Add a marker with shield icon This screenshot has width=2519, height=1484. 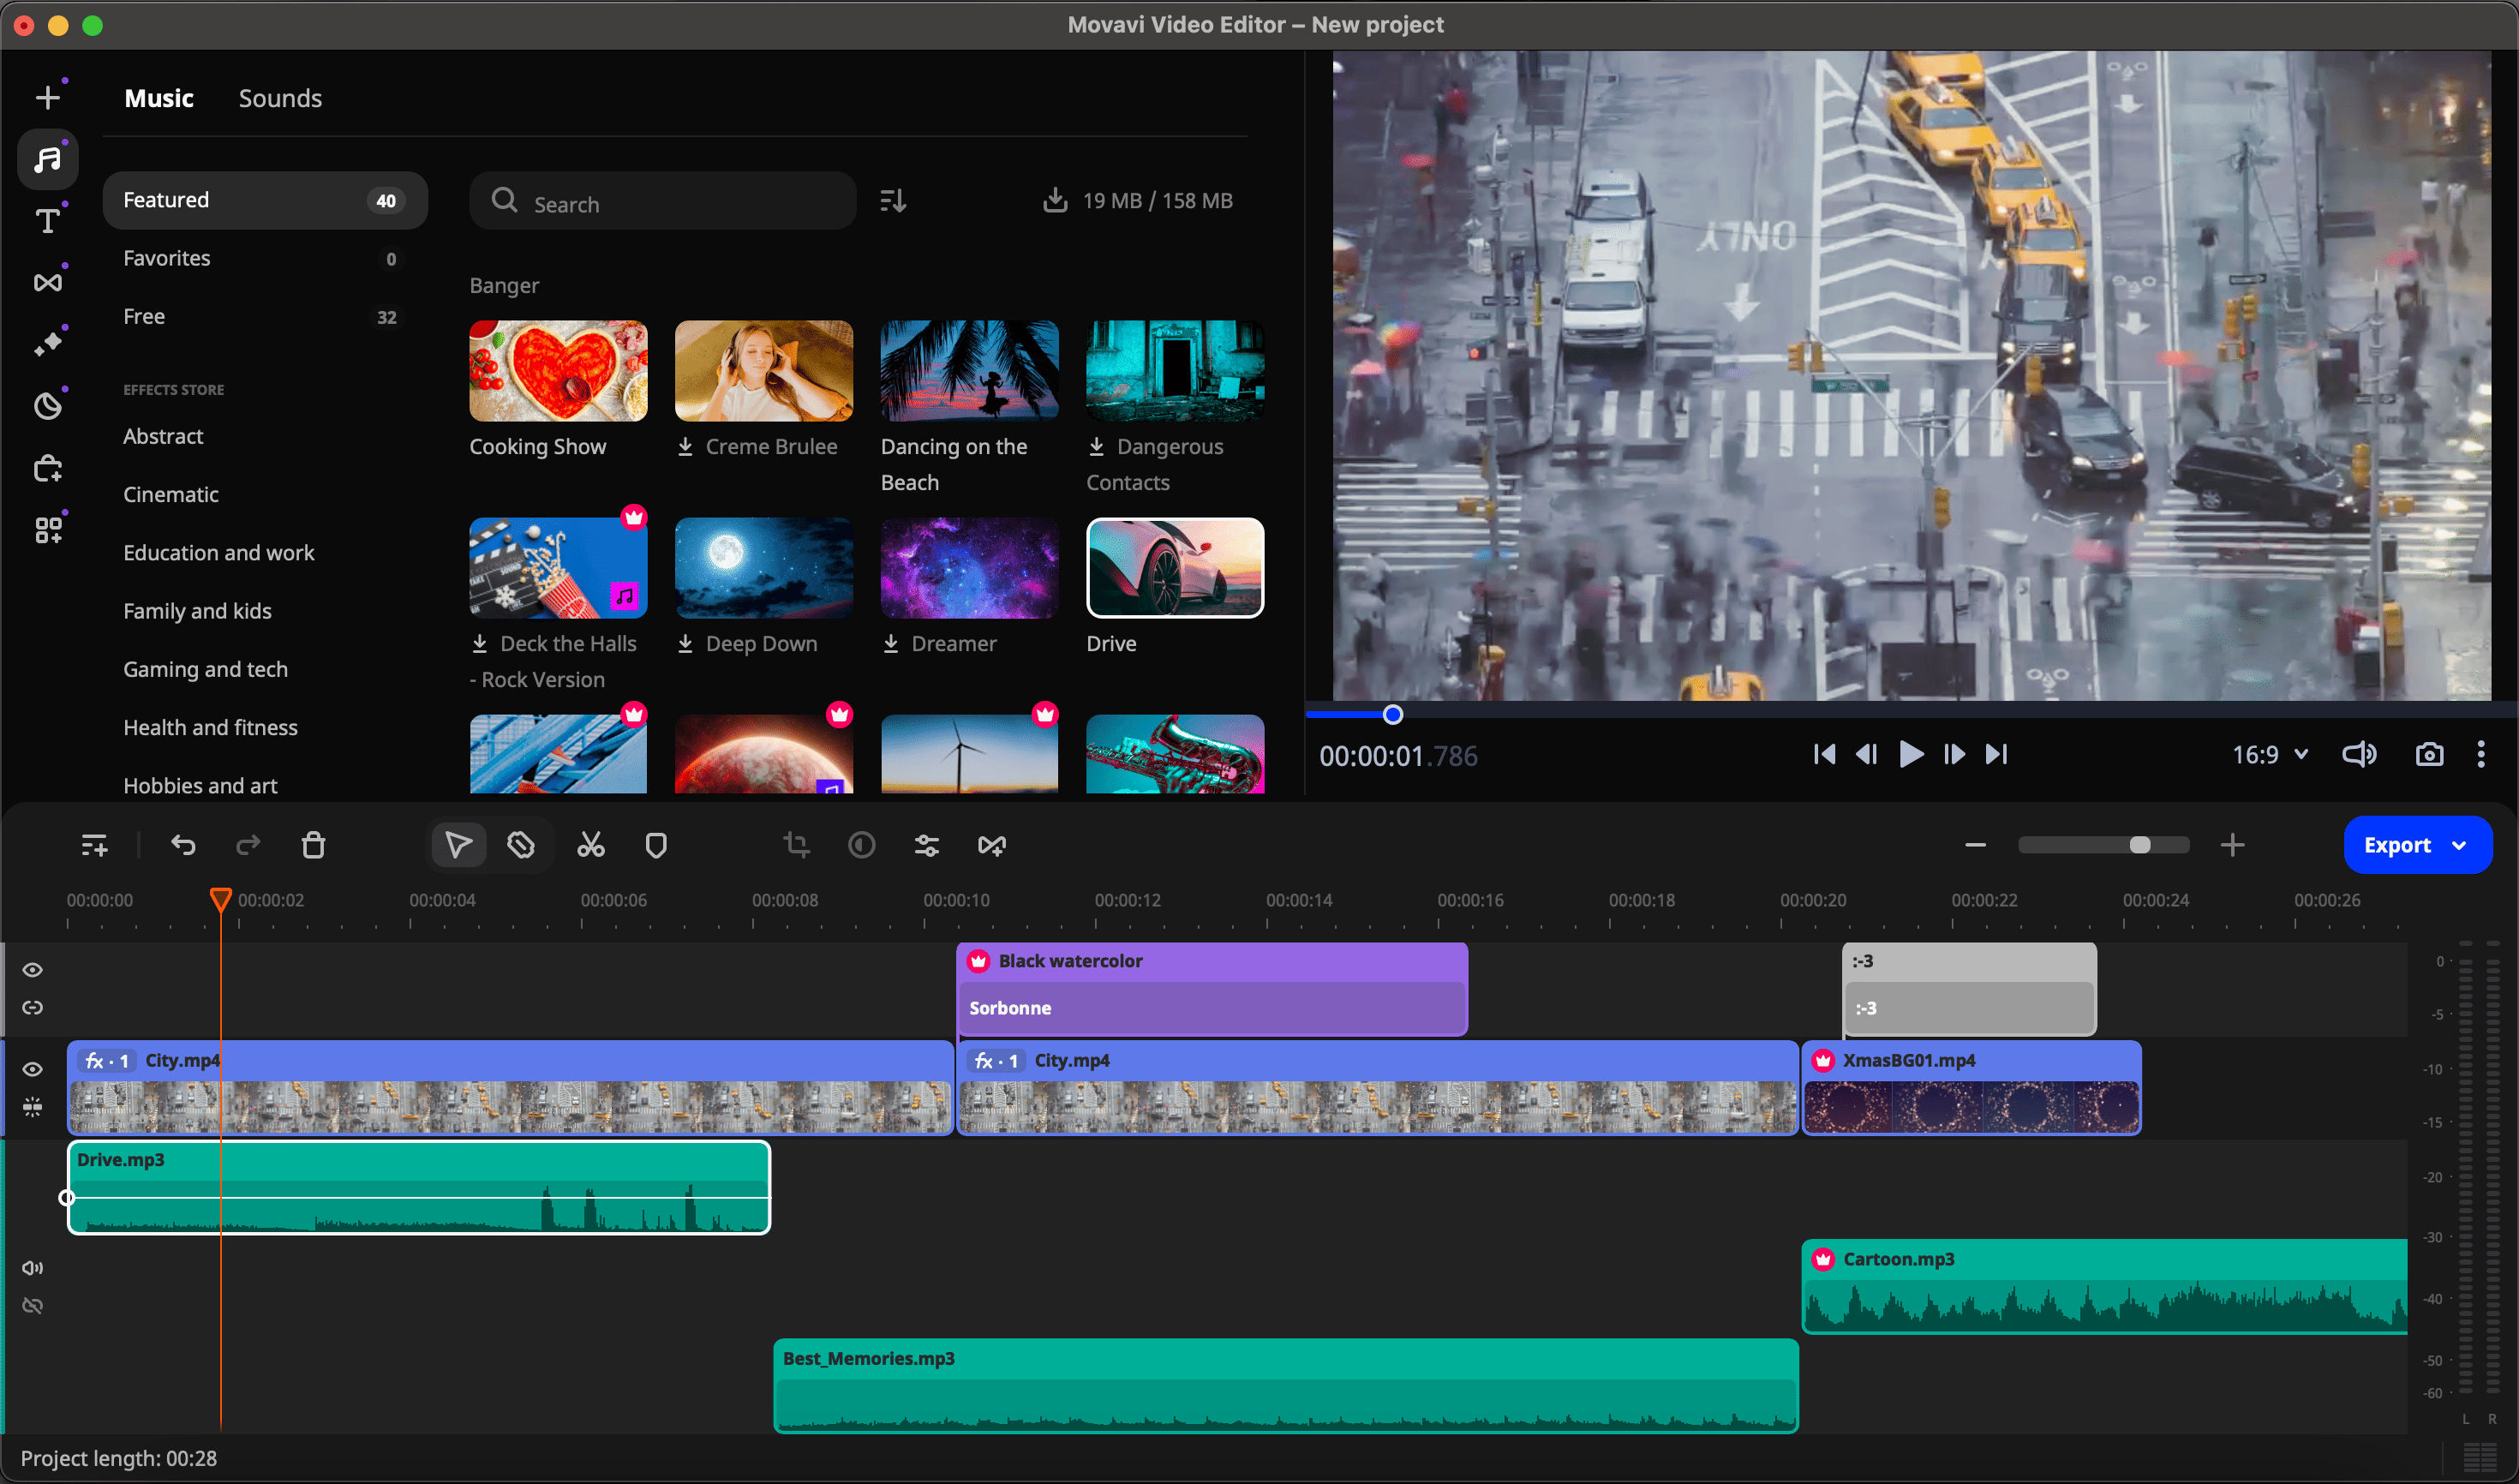[x=656, y=846]
